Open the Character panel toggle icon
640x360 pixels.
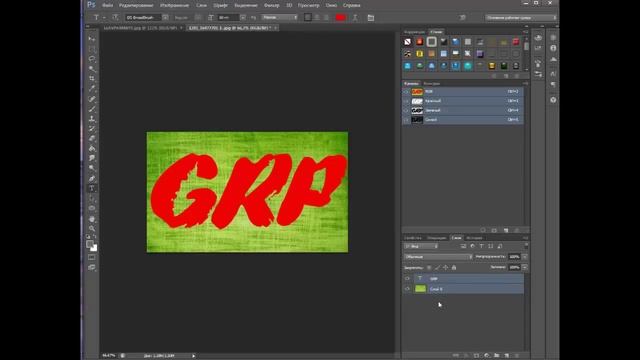pos(371,18)
